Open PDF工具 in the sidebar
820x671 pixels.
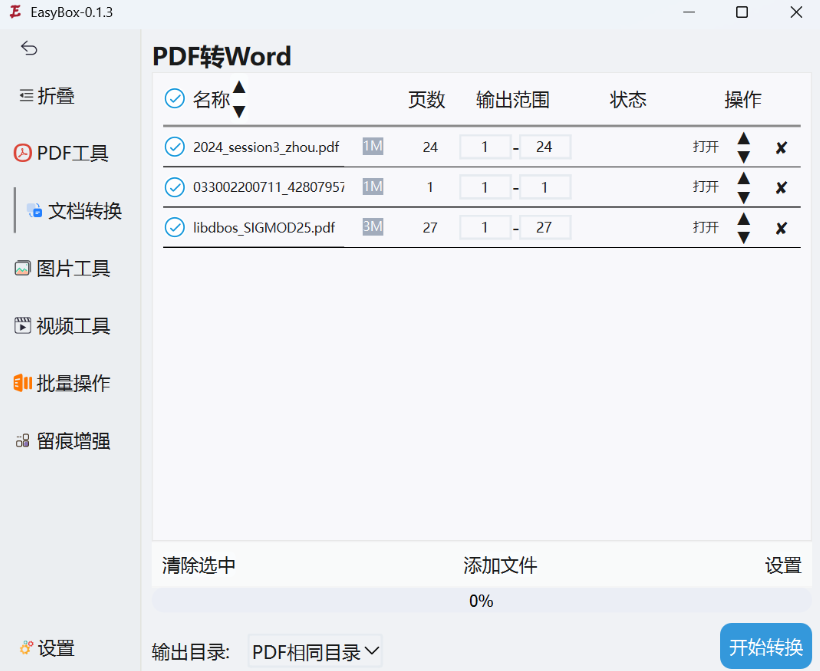coord(62,154)
